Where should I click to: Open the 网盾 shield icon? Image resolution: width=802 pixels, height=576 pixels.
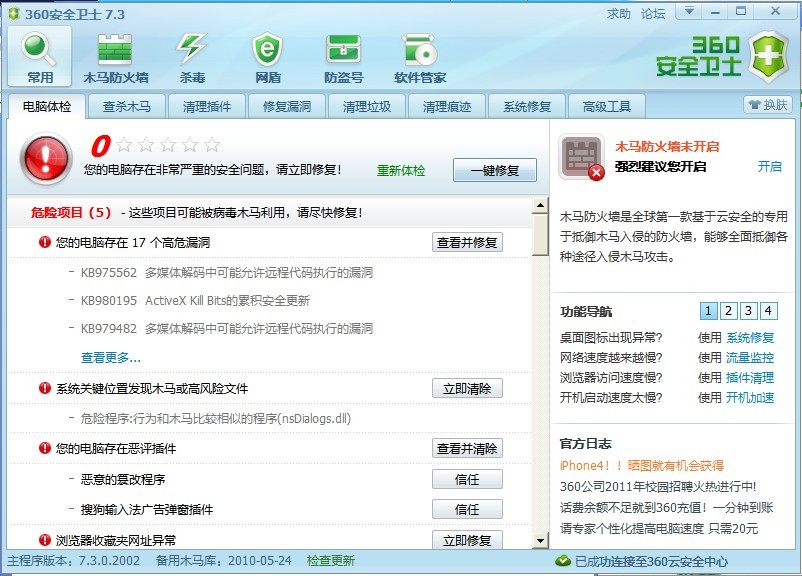click(x=268, y=57)
